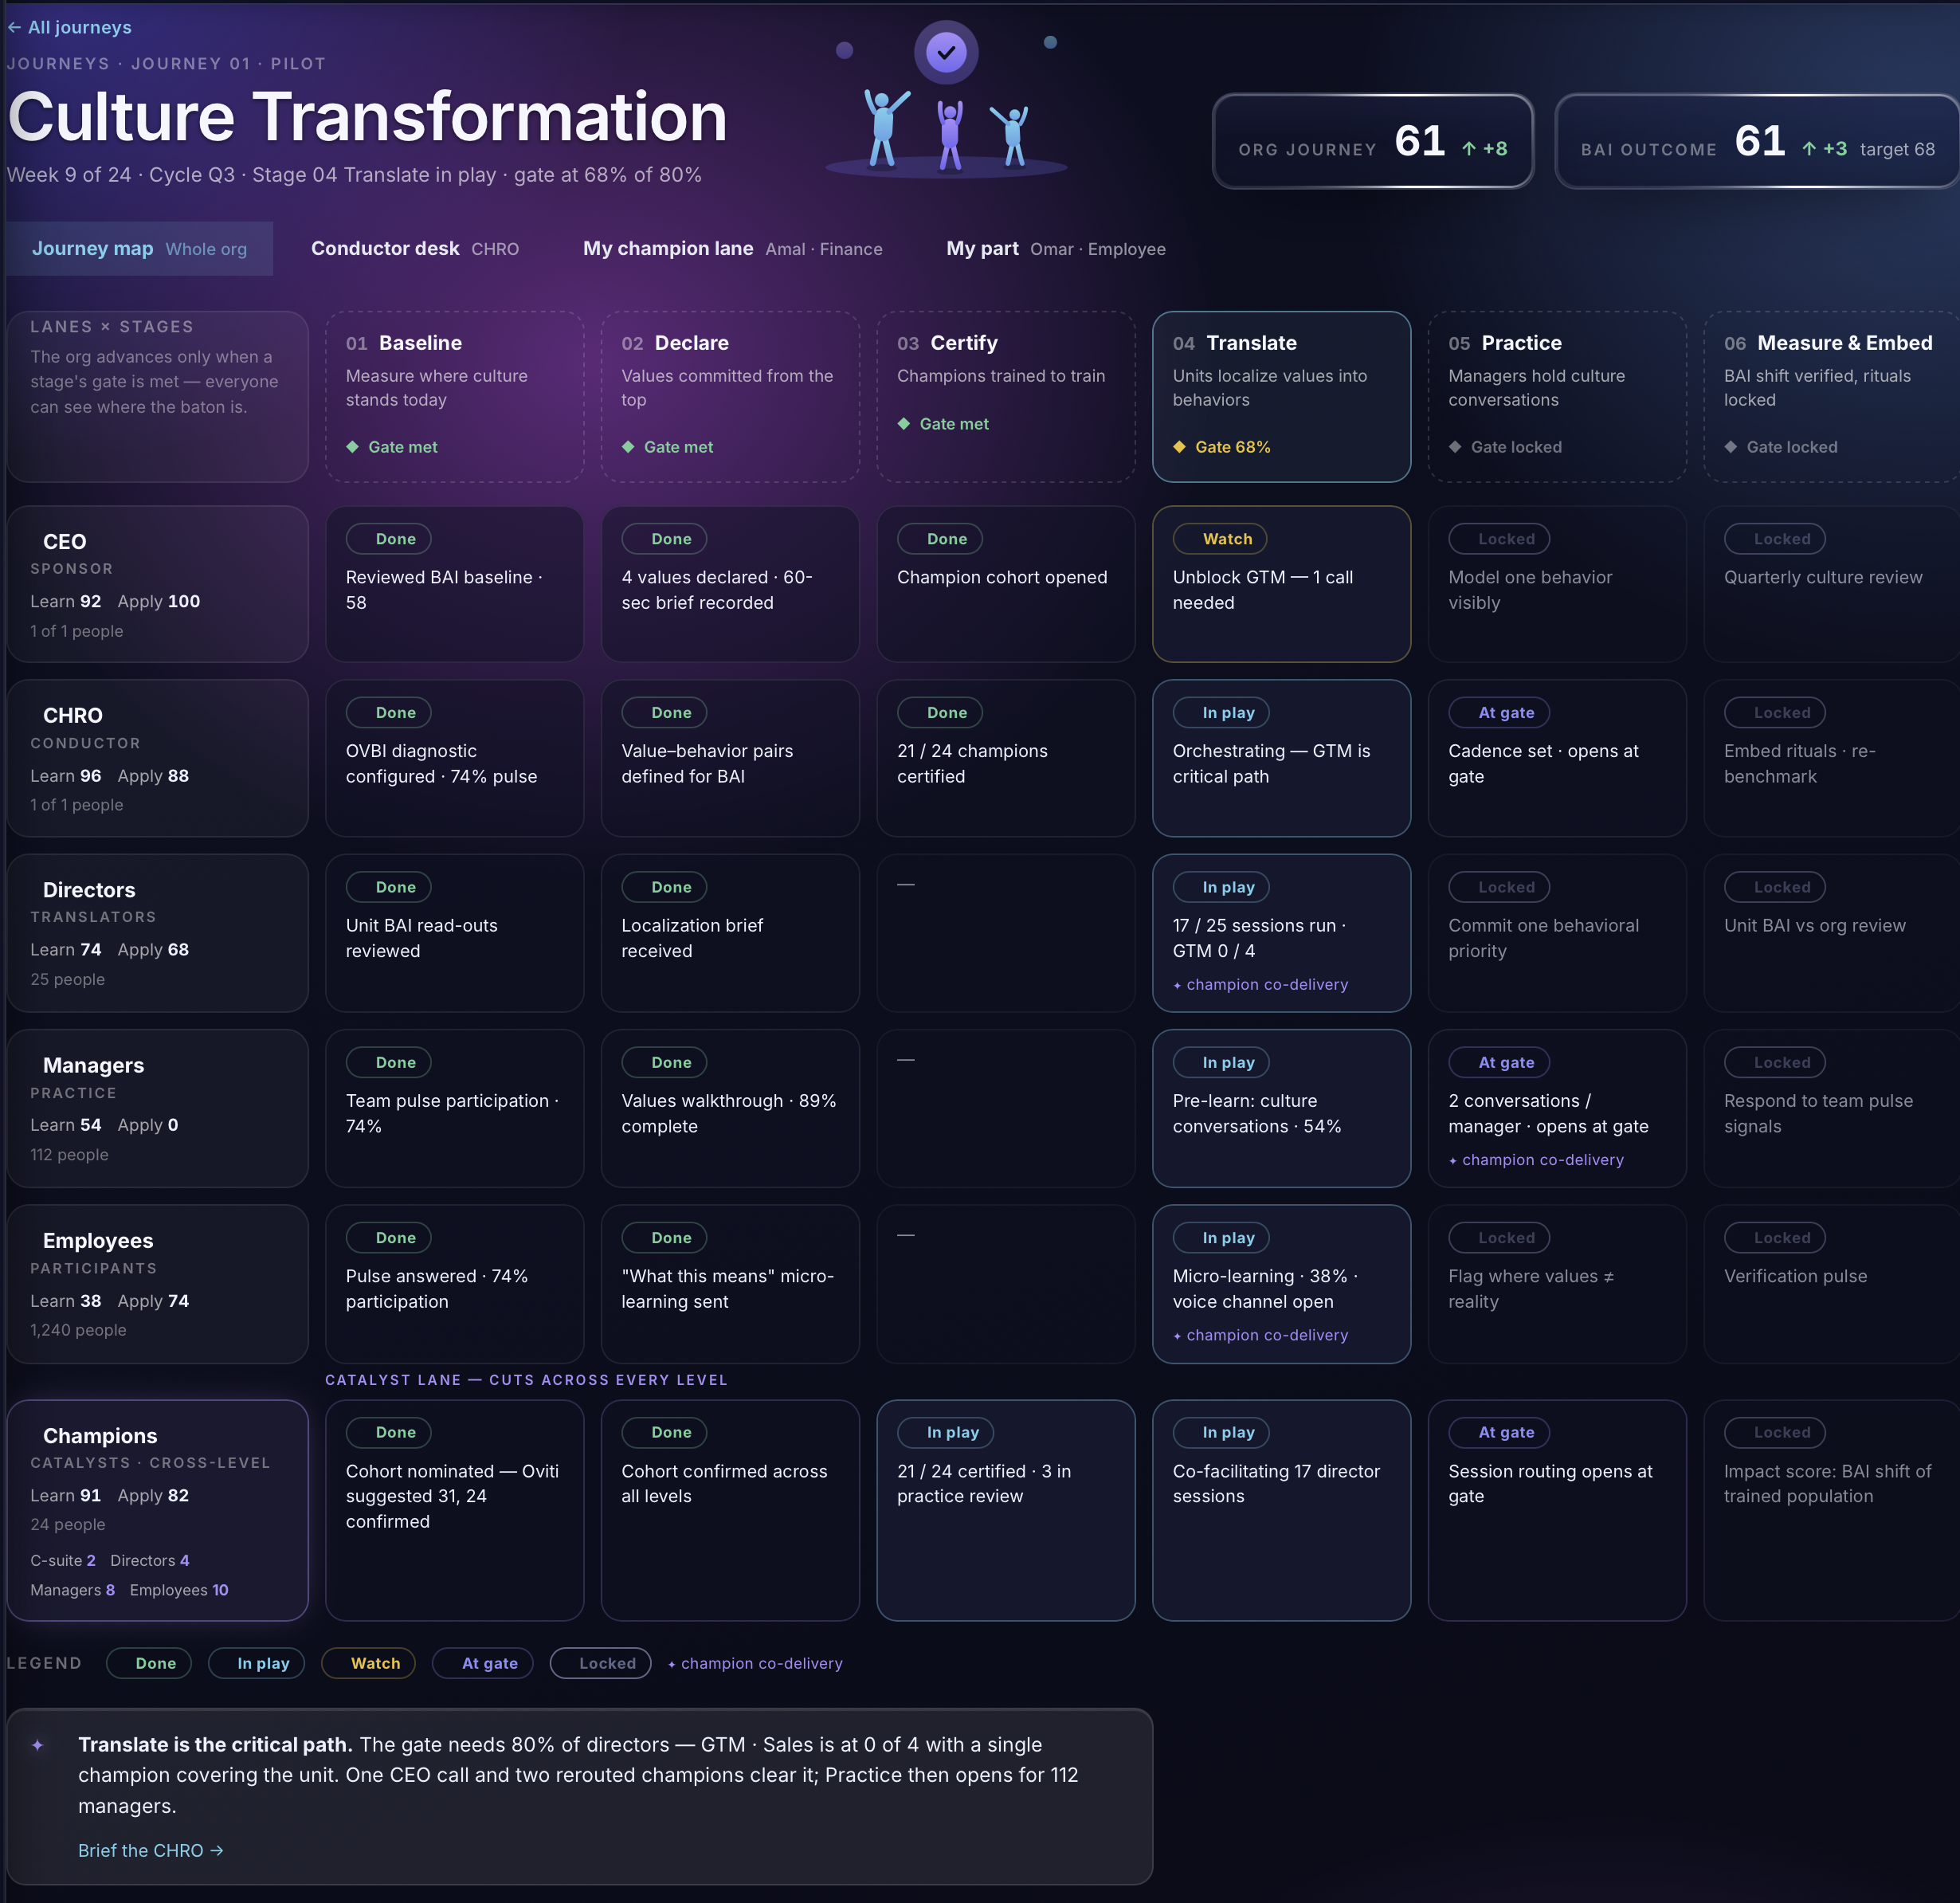Viewport: 1960px width, 1903px height.
Task: Open the 'Cadence set · opens at gate' card
Action: coord(1557,759)
